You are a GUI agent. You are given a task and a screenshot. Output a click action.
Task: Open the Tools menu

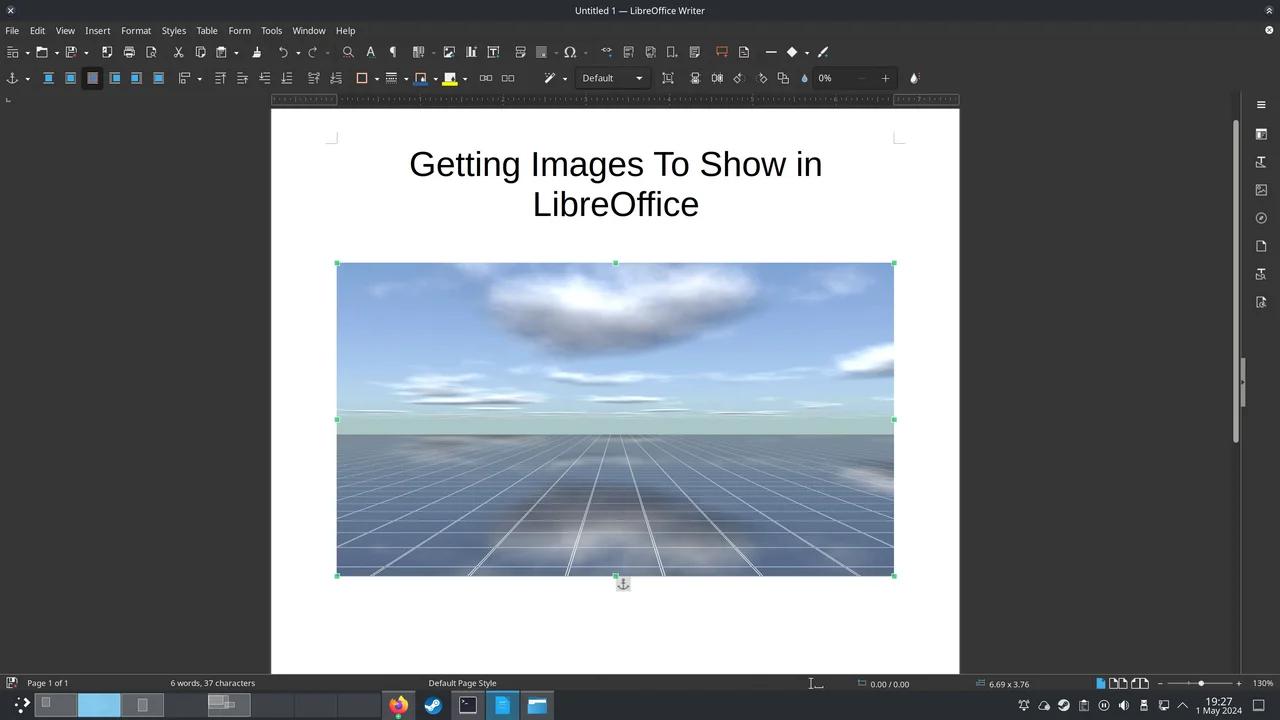pyautogui.click(x=271, y=30)
